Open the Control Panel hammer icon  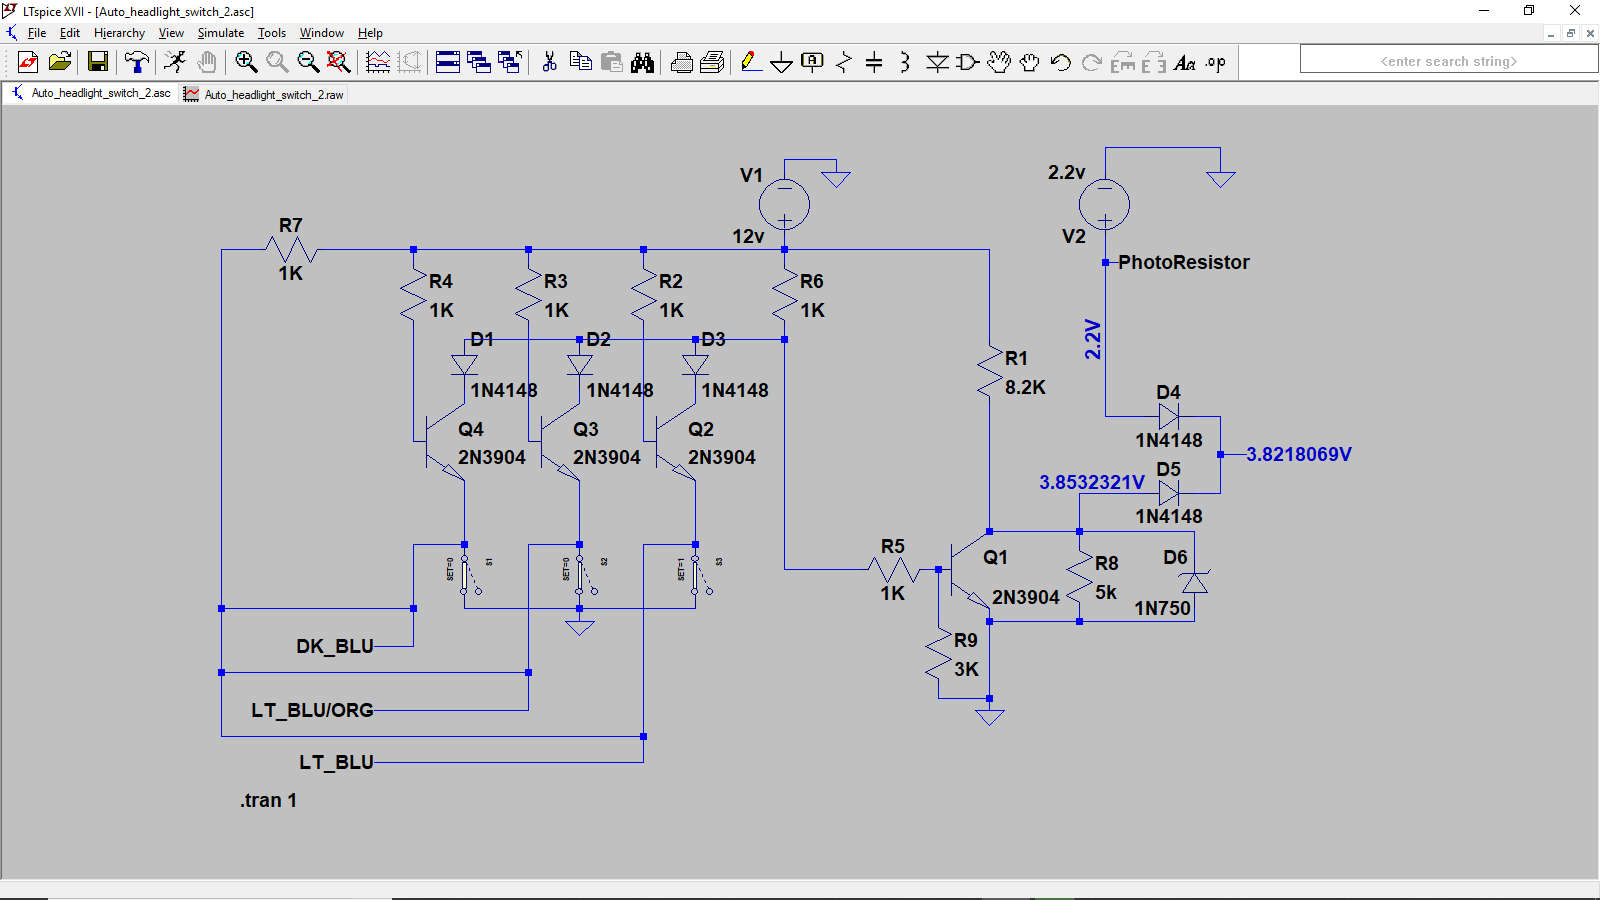click(x=136, y=62)
